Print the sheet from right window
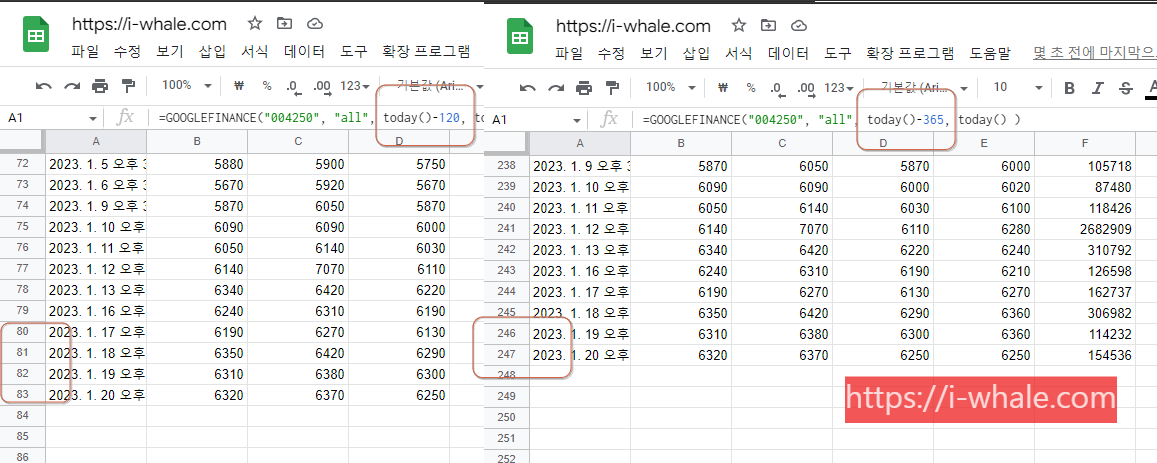The height and width of the screenshot is (463, 1157). 584,89
